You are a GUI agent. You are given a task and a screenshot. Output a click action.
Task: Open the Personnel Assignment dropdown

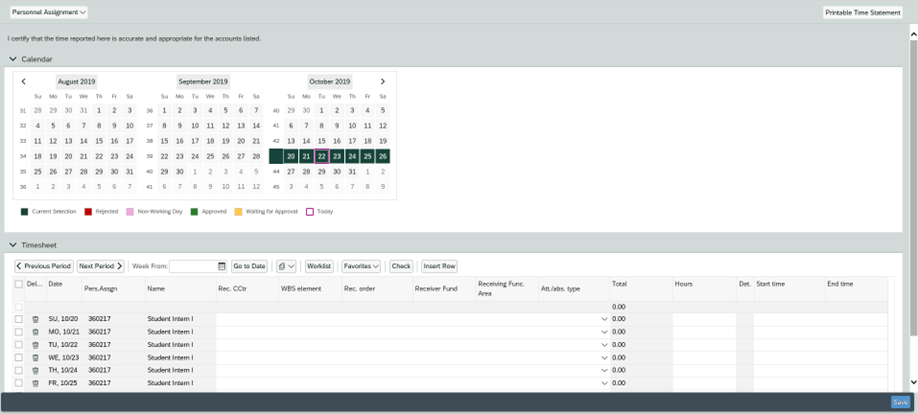click(49, 12)
